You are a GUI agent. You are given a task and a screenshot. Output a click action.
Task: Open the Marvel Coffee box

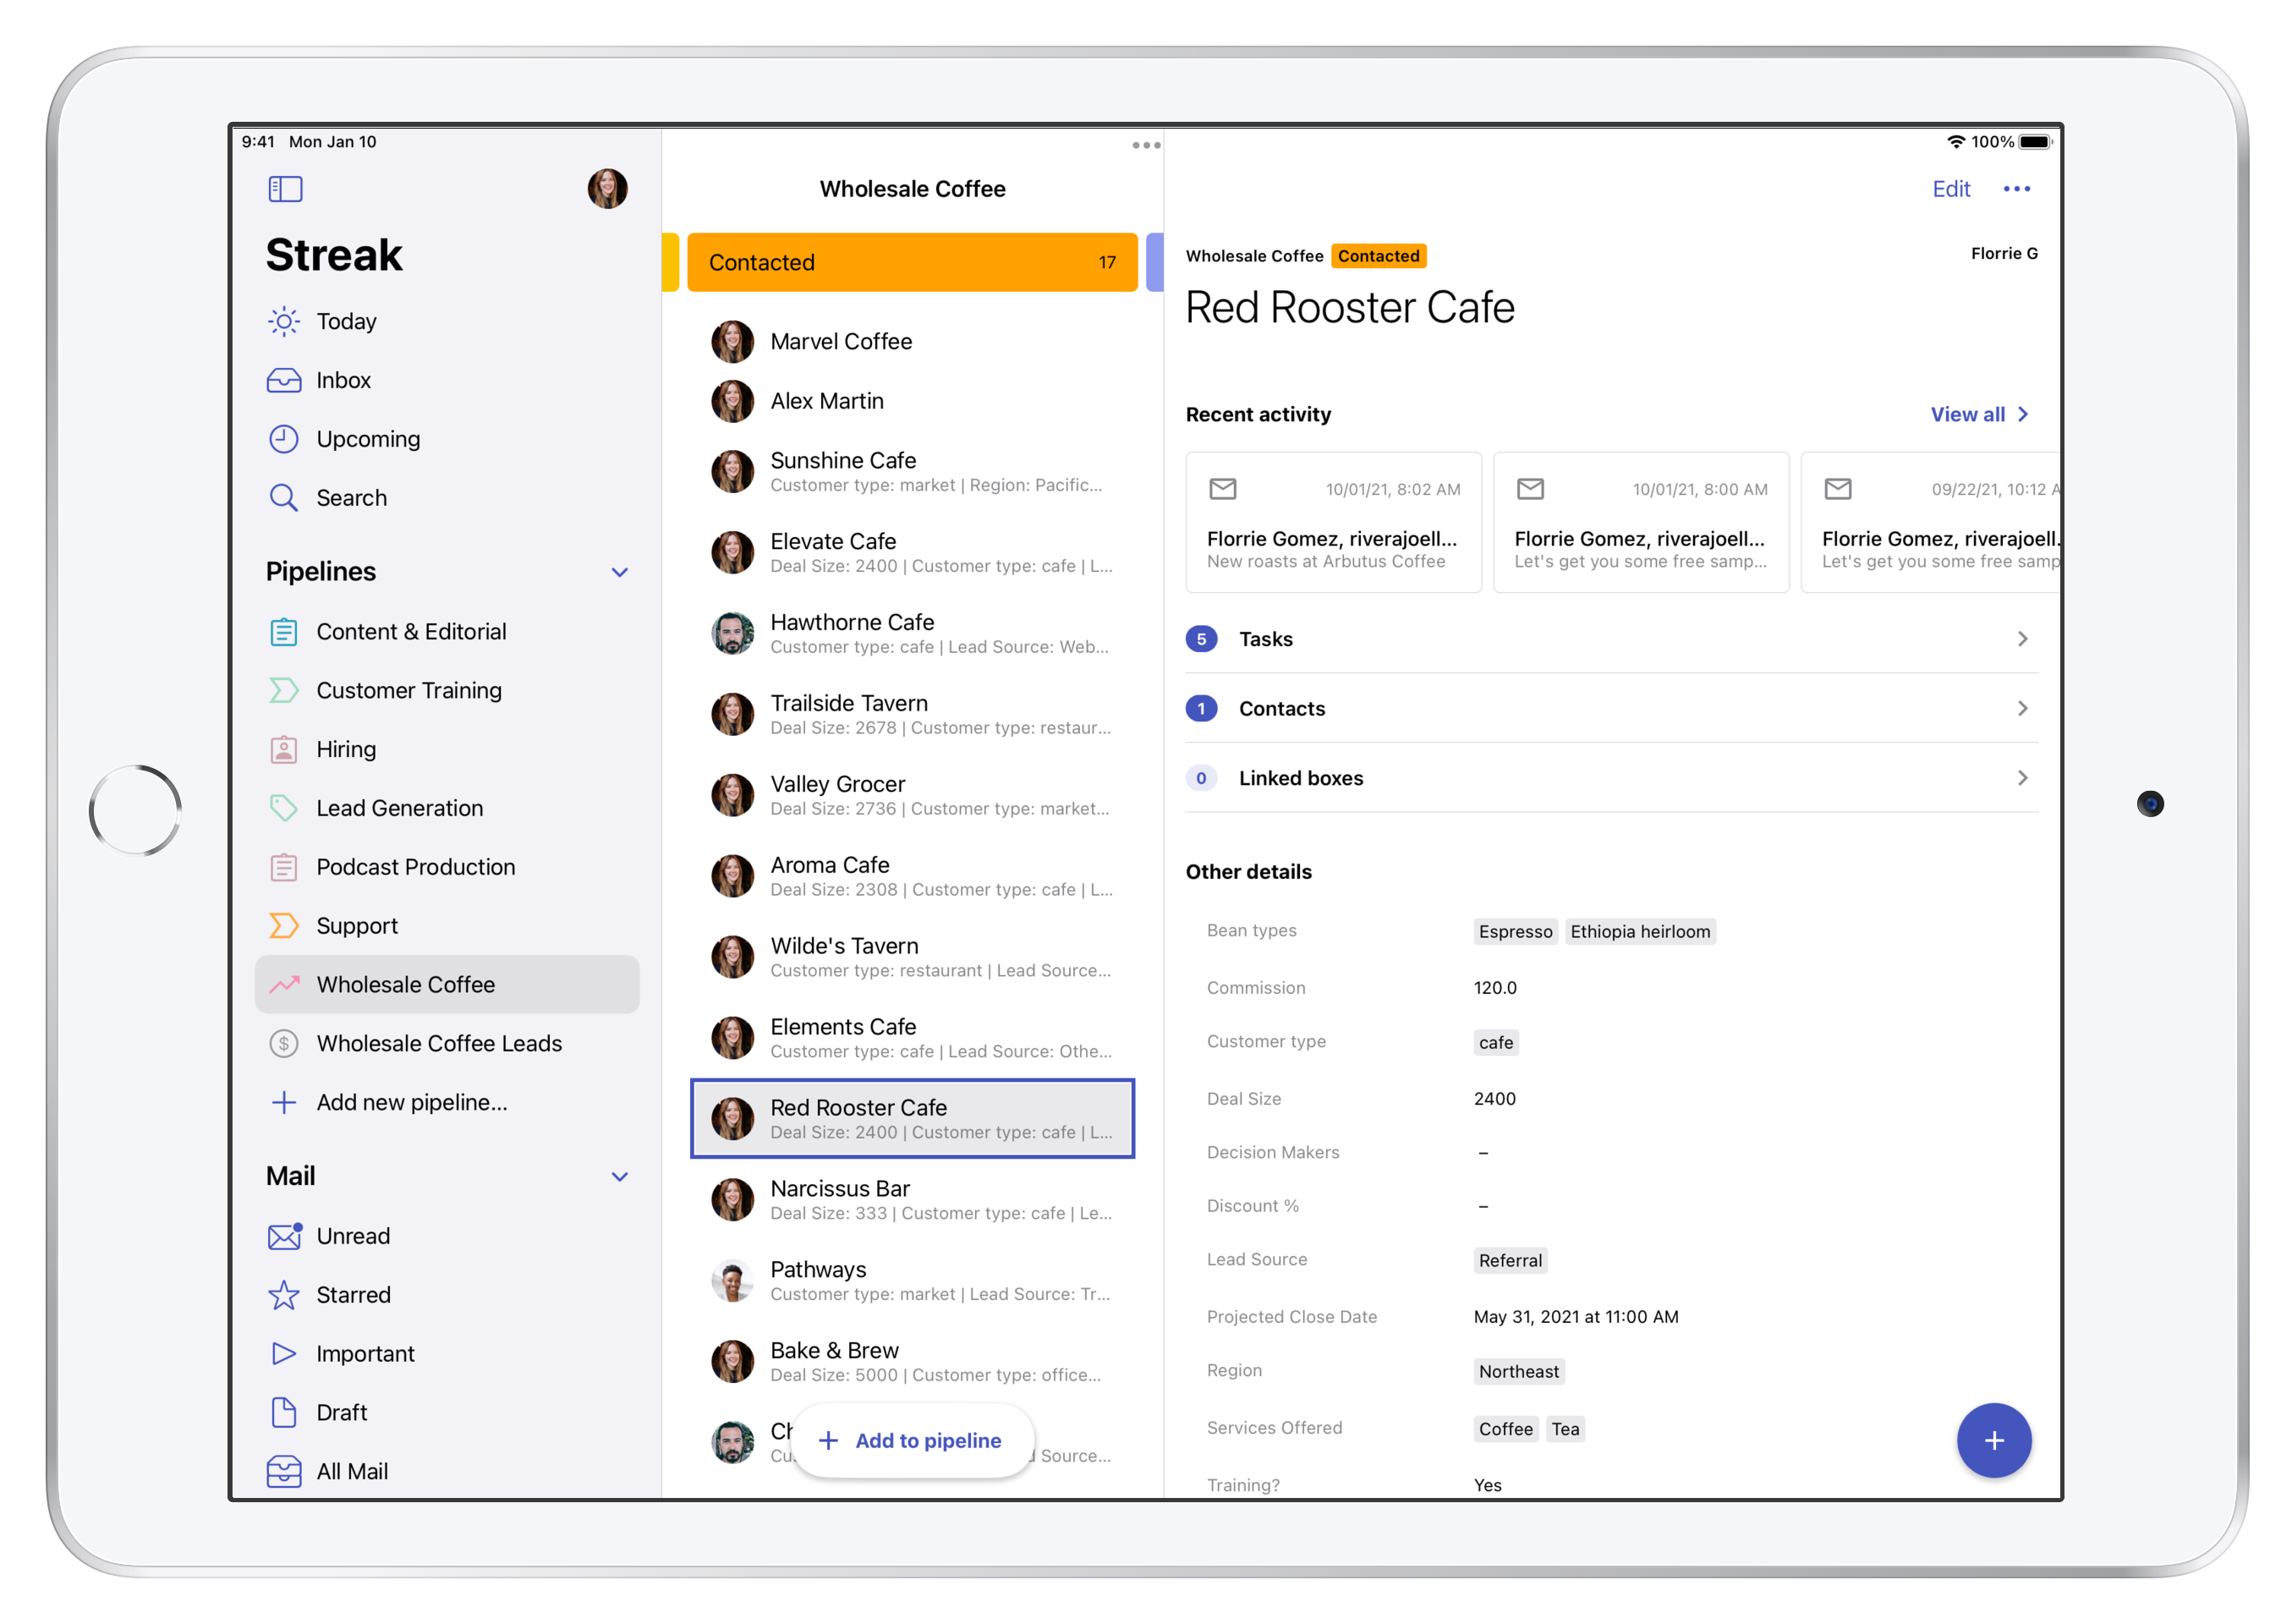[x=912, y=342]
